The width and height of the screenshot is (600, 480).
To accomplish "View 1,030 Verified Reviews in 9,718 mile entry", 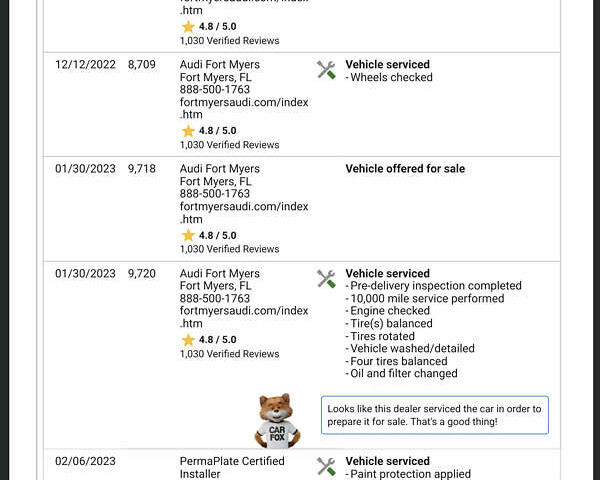I will tap(229, 249).
